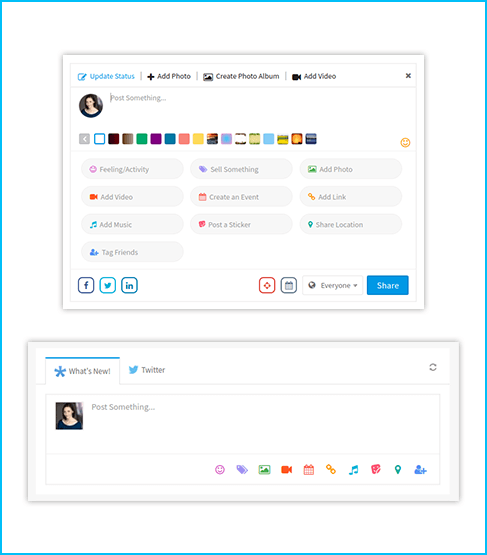This screenshot has width=487, height=555.
Task: Toggle Facebook sharing button
Action: point(86,285)
